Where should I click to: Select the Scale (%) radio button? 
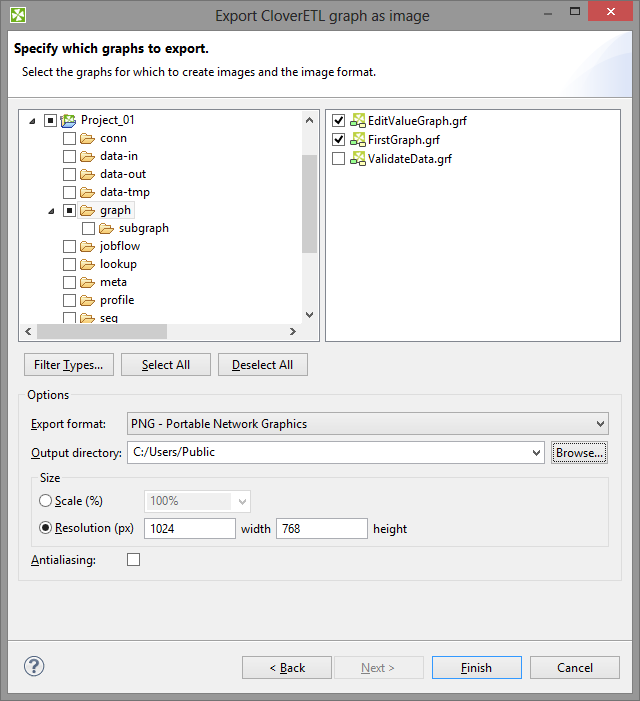pyautogui.click(x=46, y=500)
